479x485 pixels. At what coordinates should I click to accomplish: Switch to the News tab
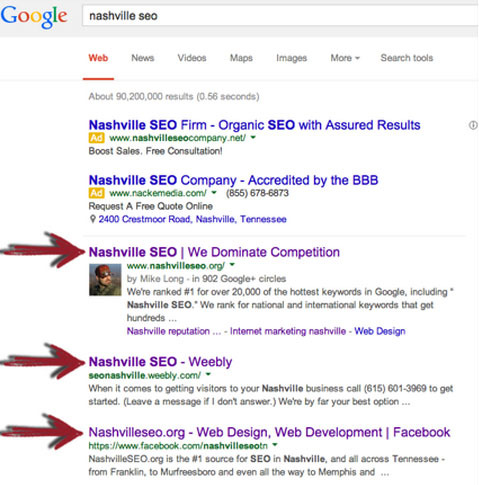click(x=143, y=58)
